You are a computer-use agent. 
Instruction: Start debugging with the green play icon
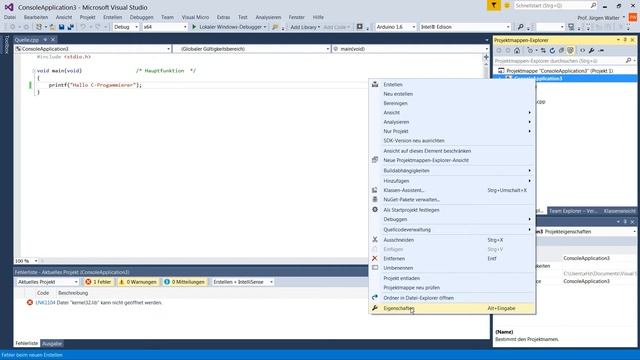click(x=194, y=27)
